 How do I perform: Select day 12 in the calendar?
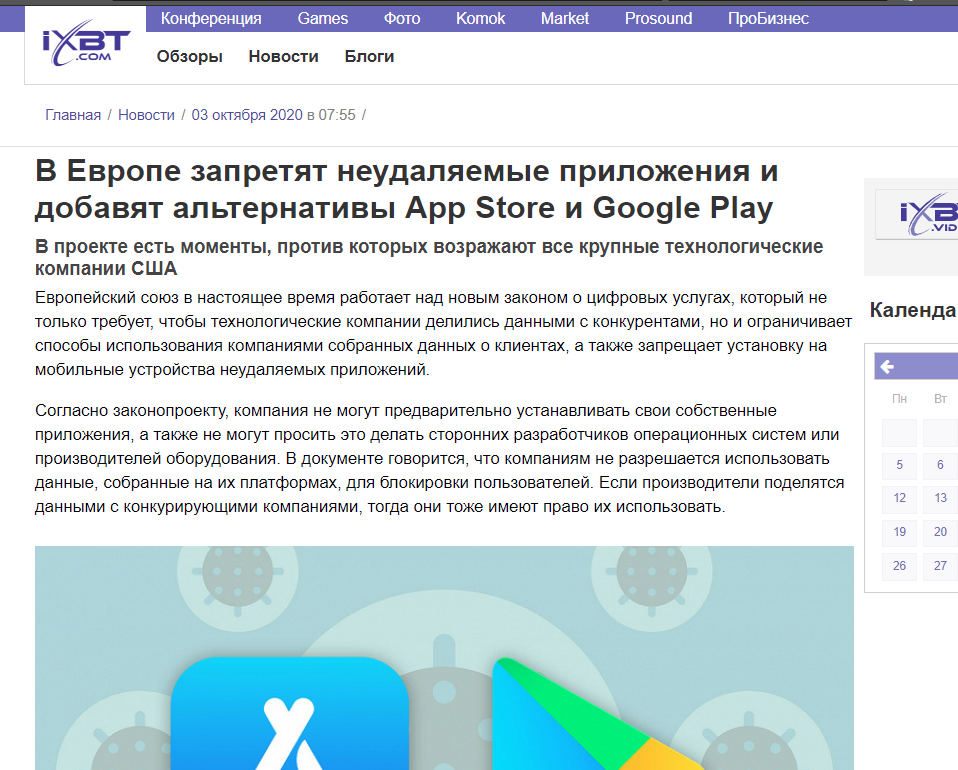899,498
